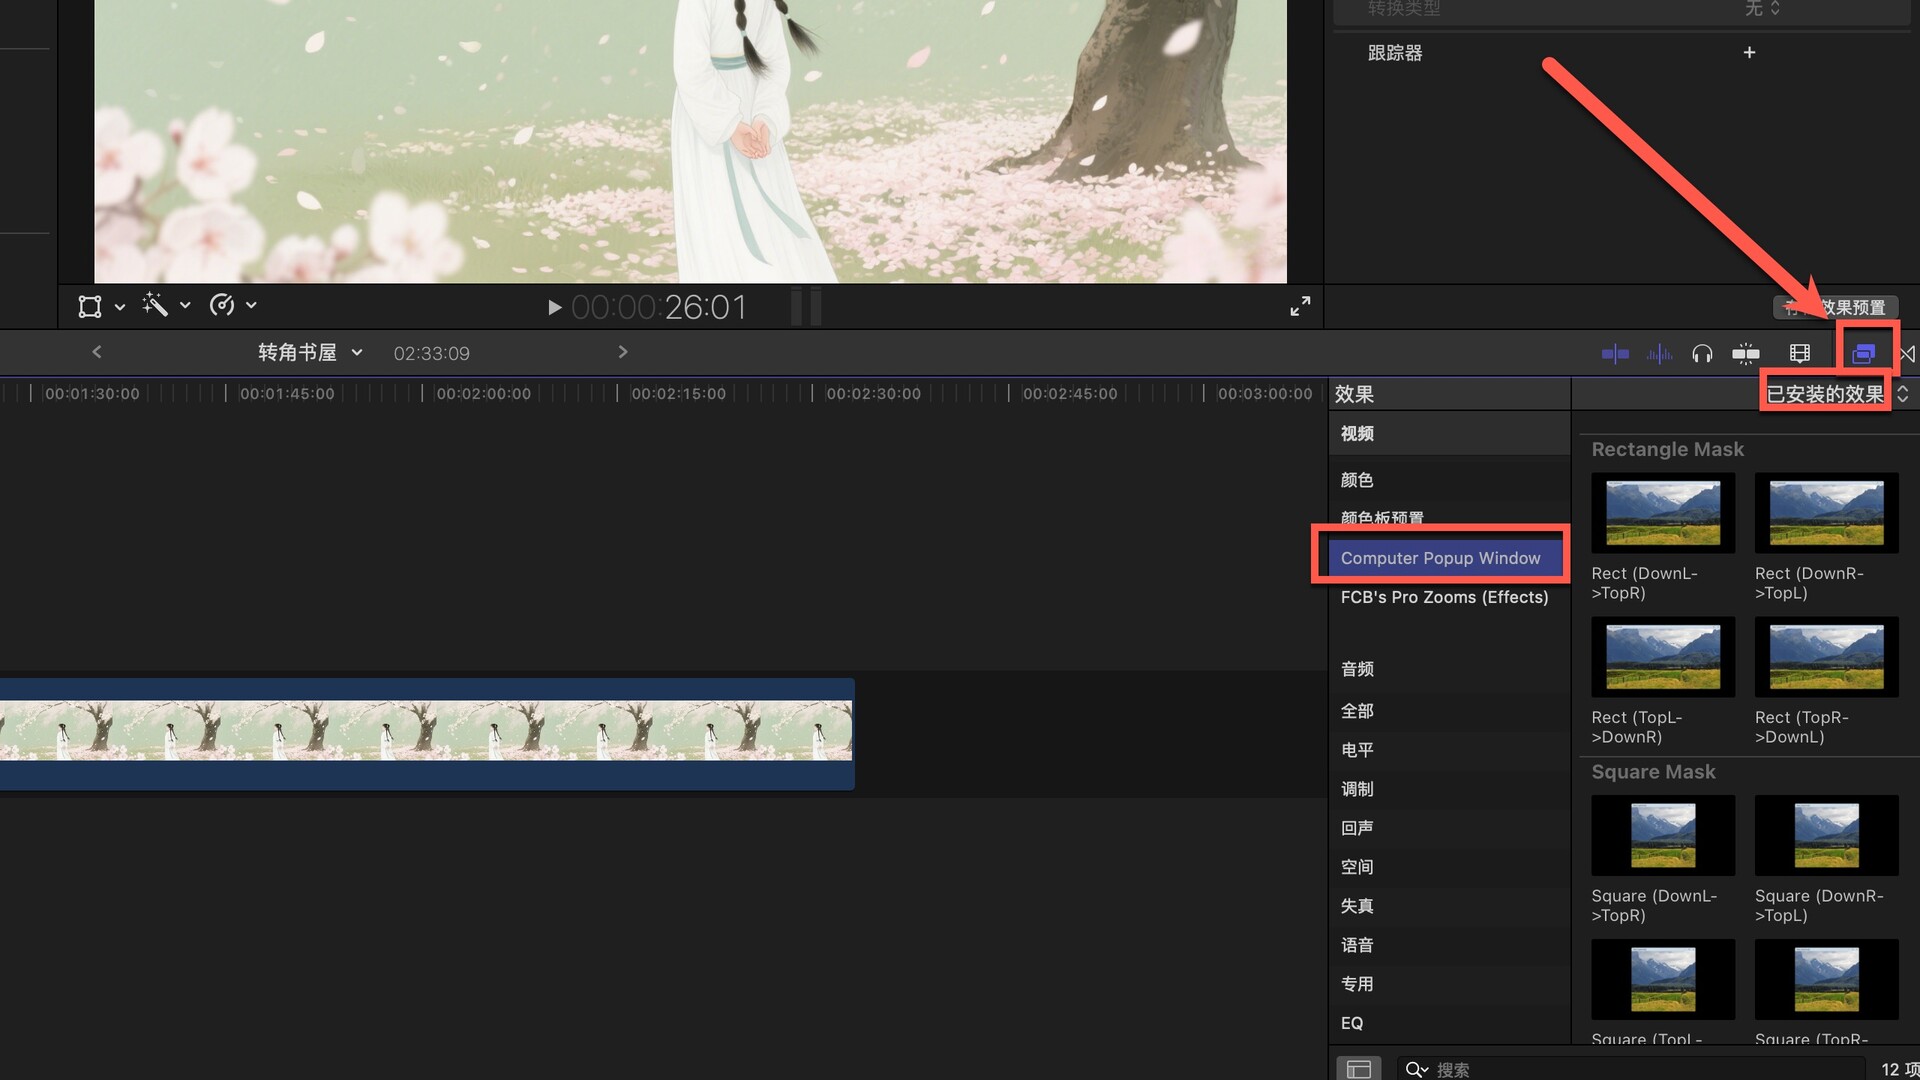Screen dimensions: 1920x1080
Task: Click timeline ruler at 00:01:45:00
Action: point(287,394)
